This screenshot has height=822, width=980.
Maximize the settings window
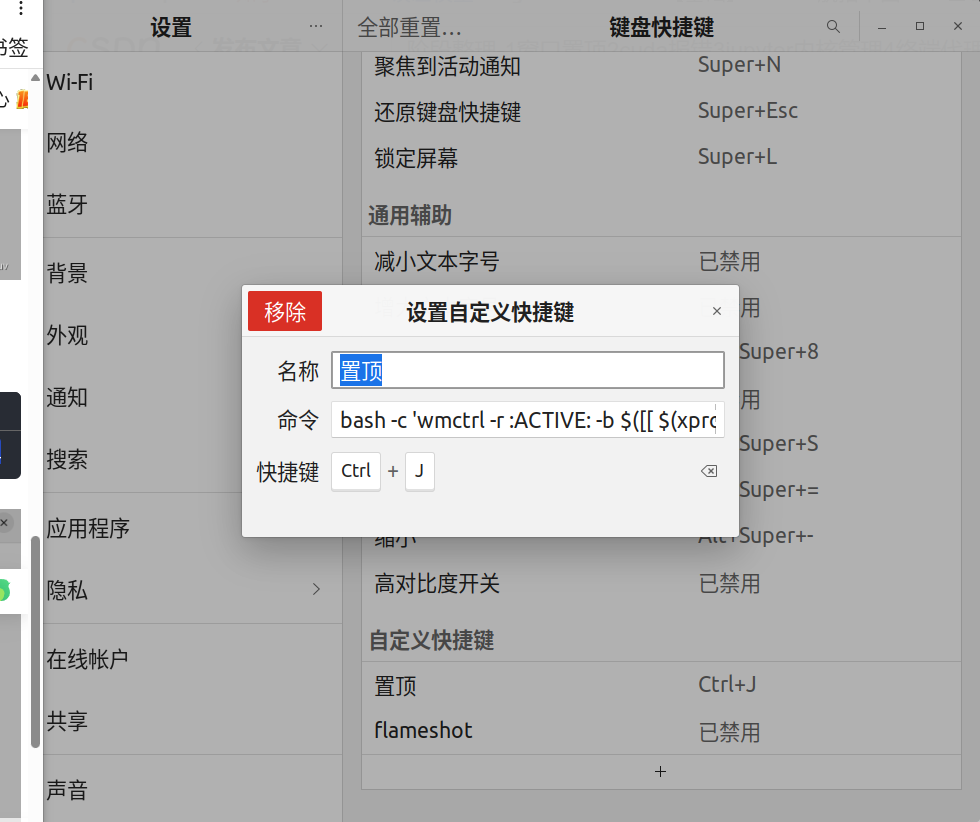point(920,26)
